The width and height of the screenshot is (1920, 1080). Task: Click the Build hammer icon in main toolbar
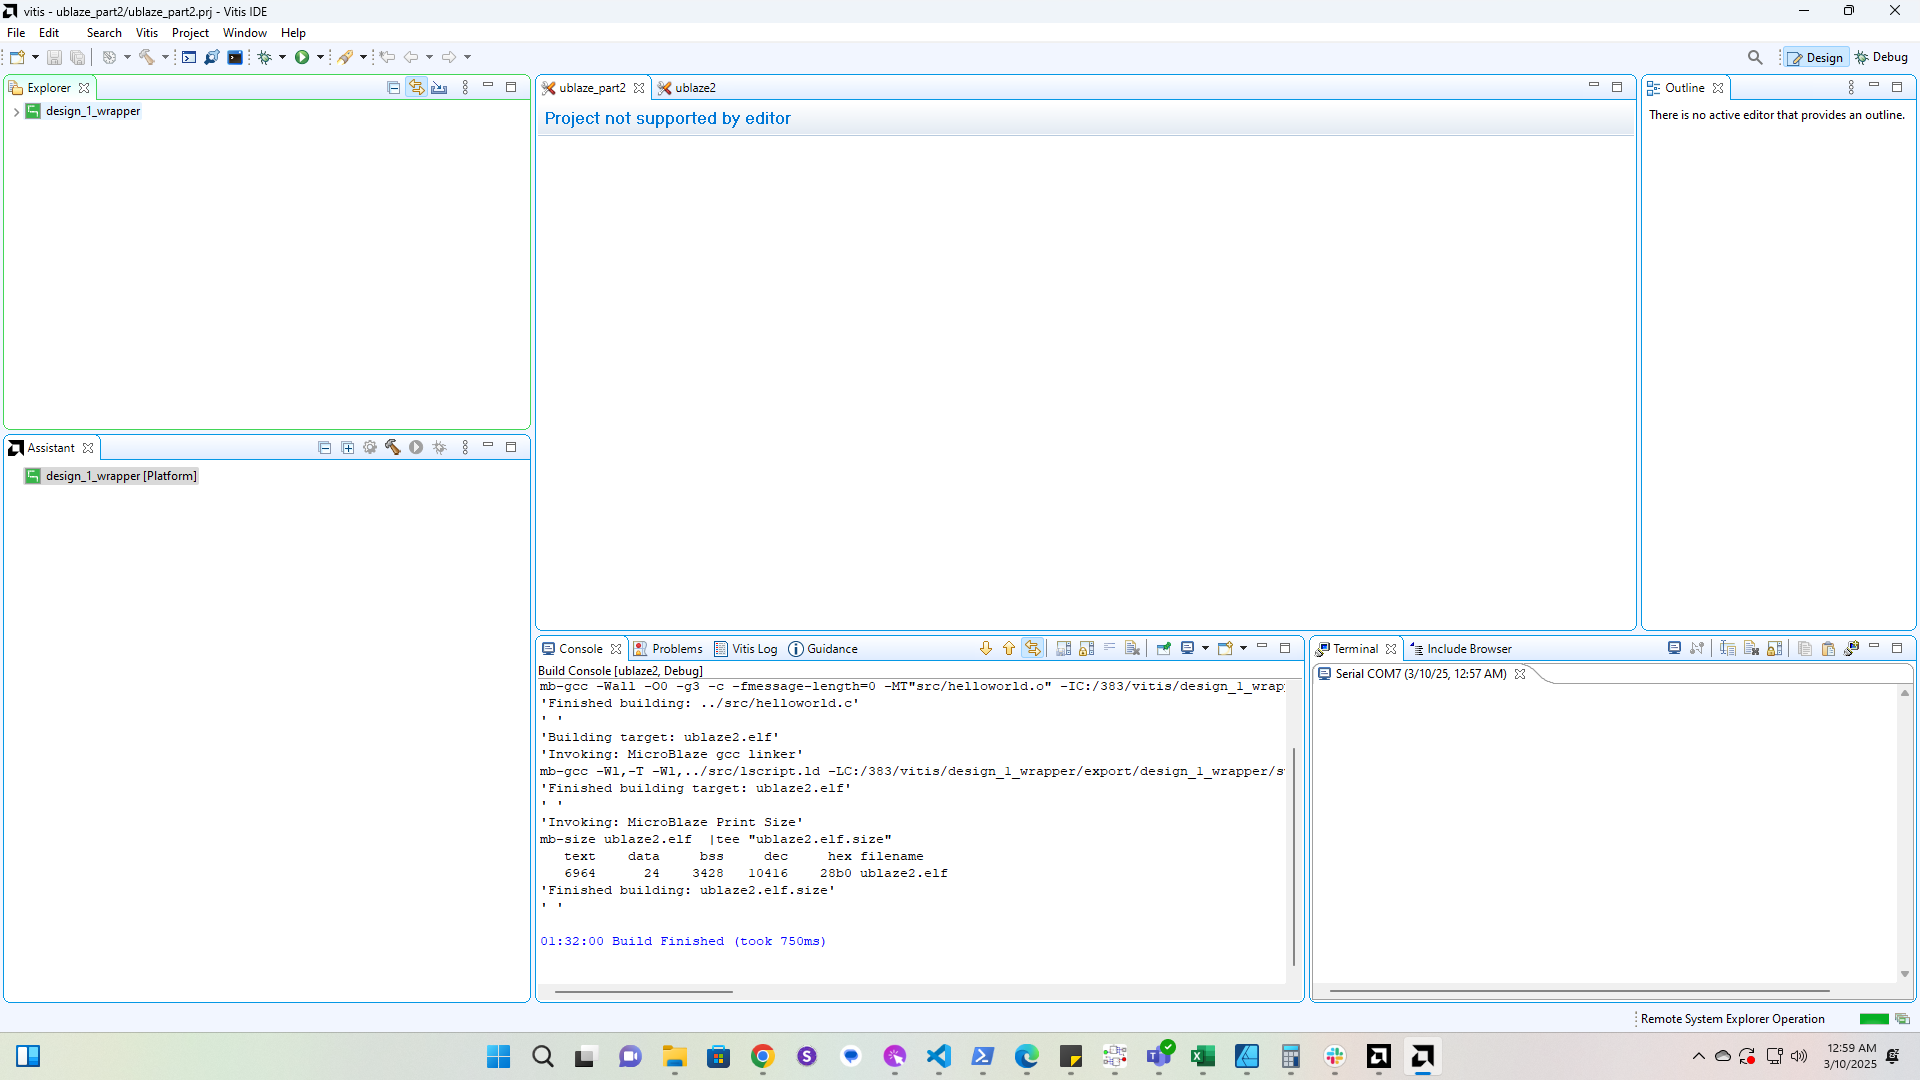pos(147,57)
